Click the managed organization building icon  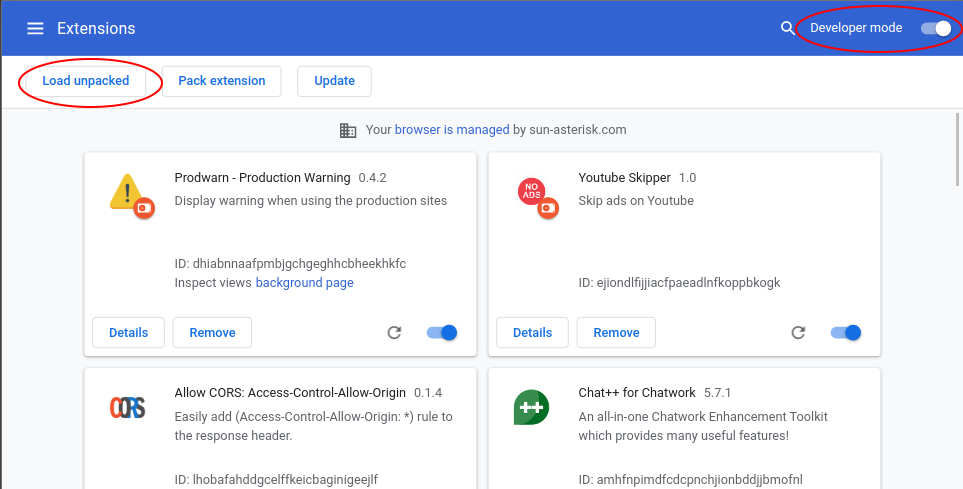pyautogui.click(x=348, y=130)
